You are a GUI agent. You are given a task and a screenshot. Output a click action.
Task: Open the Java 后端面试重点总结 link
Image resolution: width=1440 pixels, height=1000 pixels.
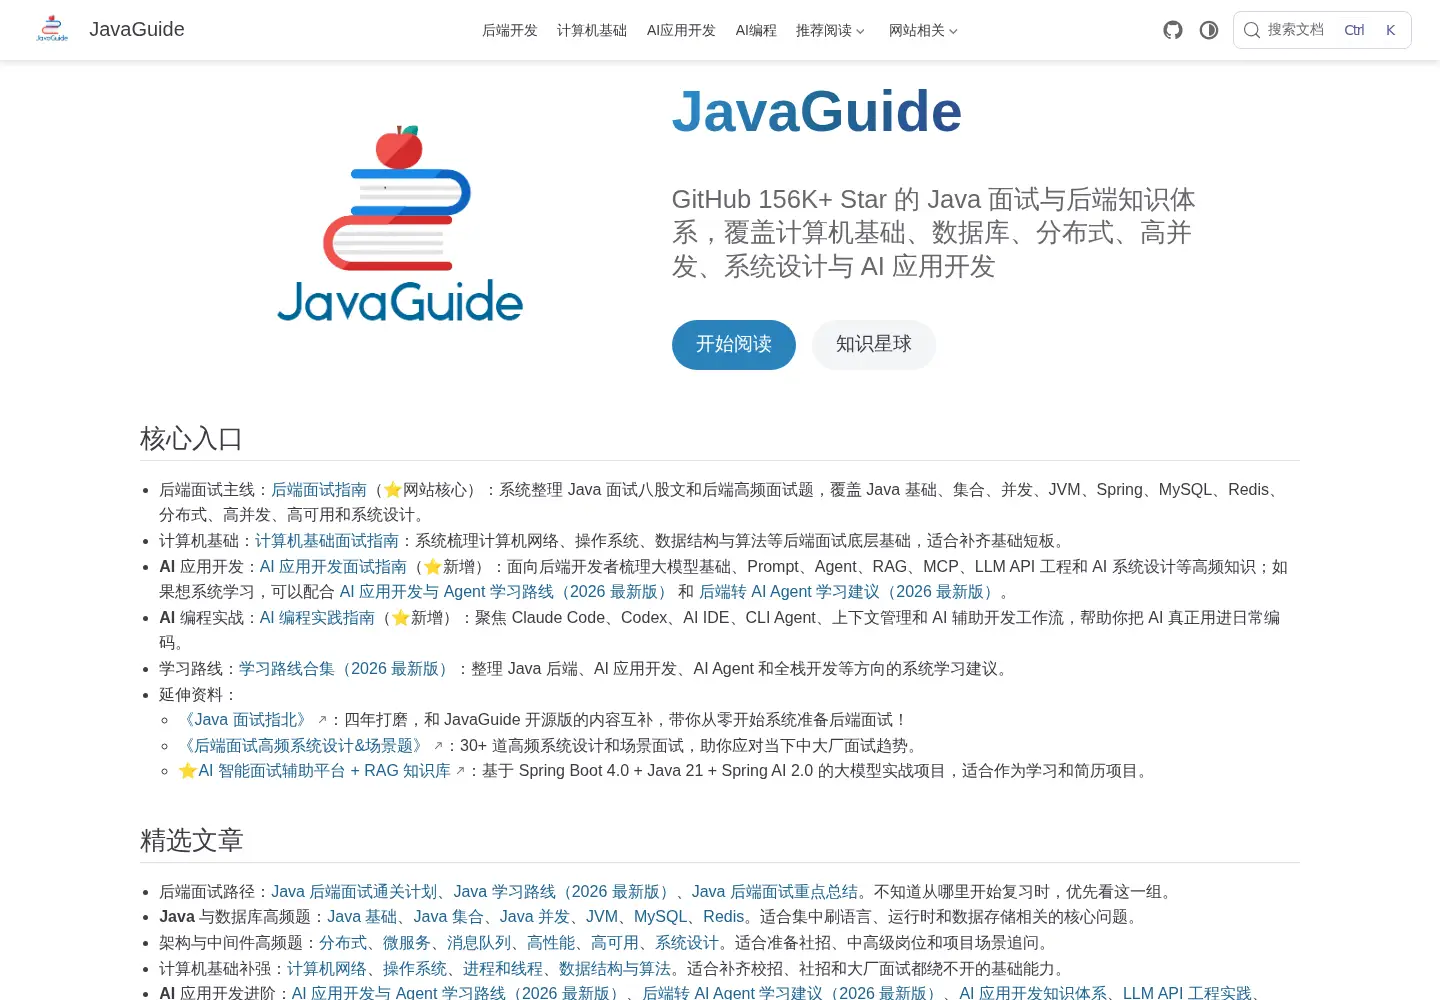(775, 892)
